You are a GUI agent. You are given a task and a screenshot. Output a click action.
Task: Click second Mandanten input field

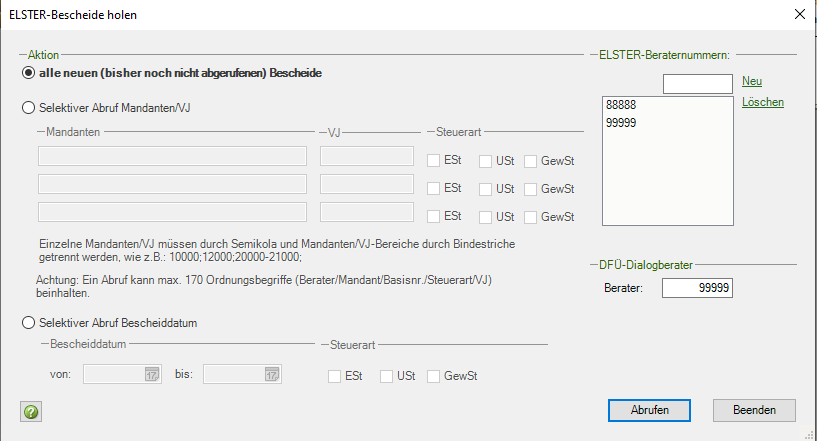(172, 184)
